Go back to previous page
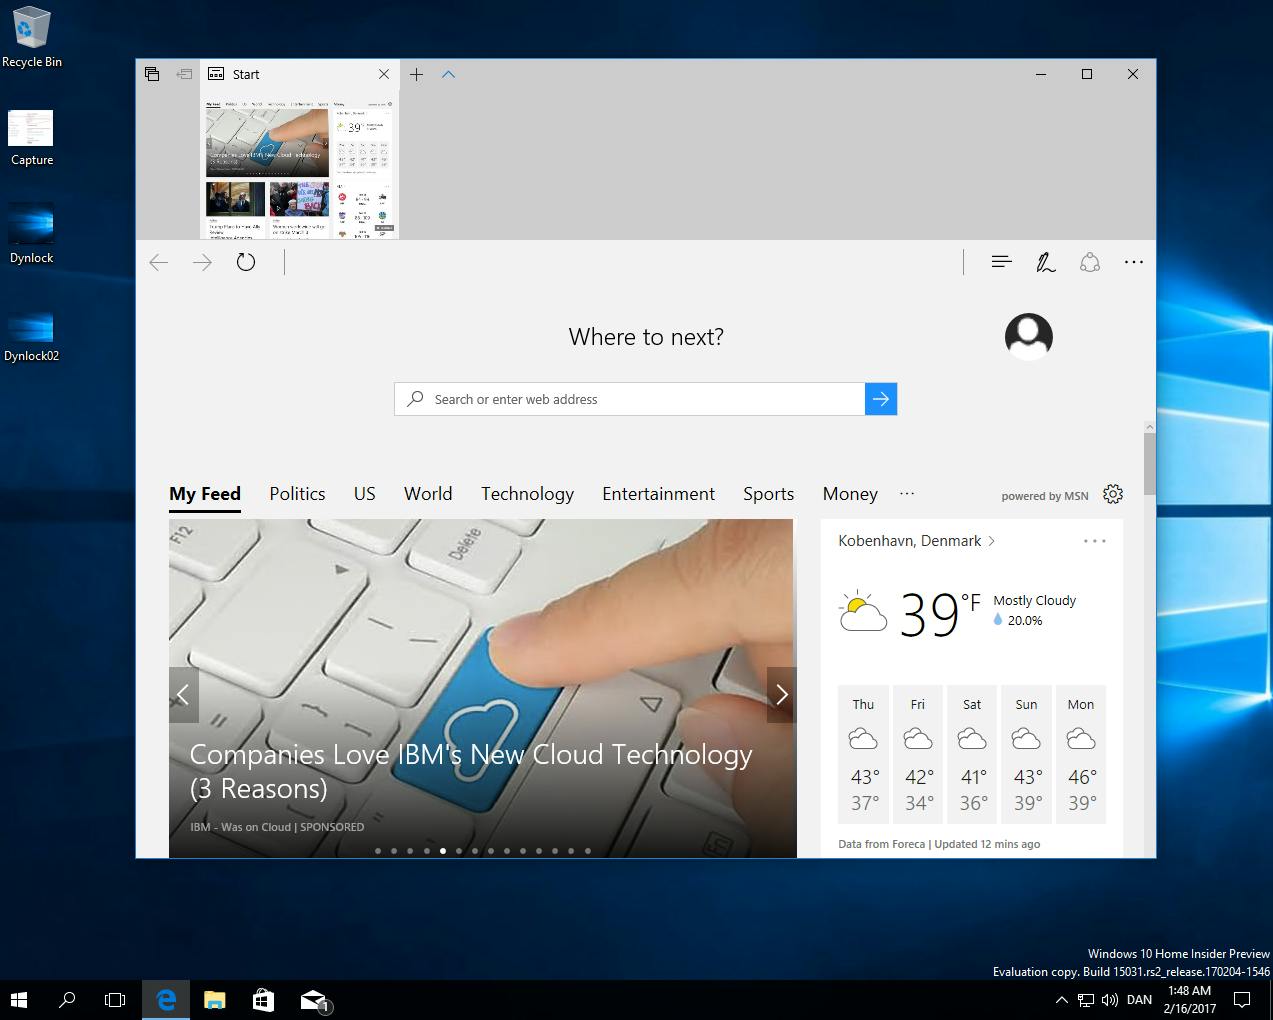The width and height of the screenshot is (1273, 1020). [158, 262]
